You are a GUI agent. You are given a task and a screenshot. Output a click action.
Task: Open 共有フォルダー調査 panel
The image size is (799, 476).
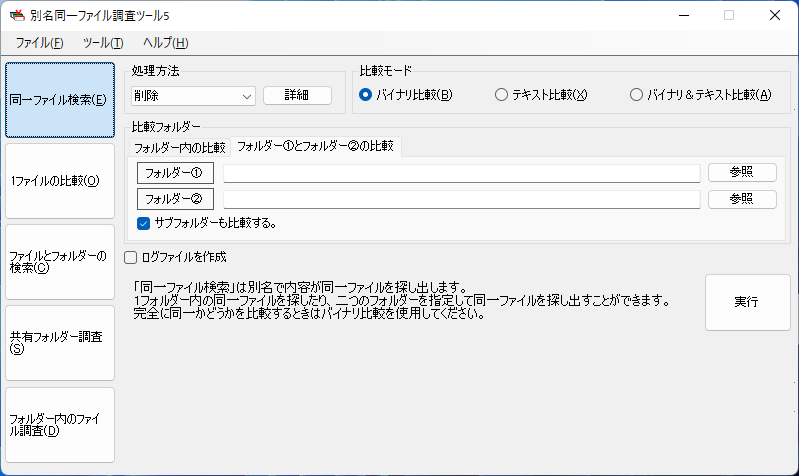60,343
